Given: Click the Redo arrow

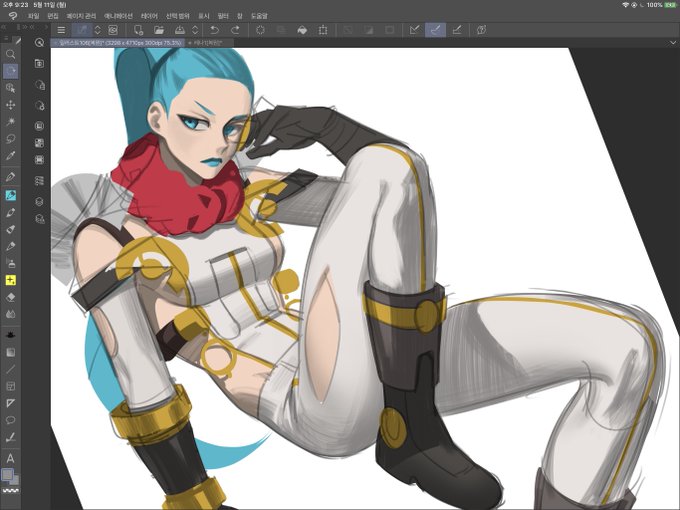Looking at the screenshot, I should click(235, 30).
